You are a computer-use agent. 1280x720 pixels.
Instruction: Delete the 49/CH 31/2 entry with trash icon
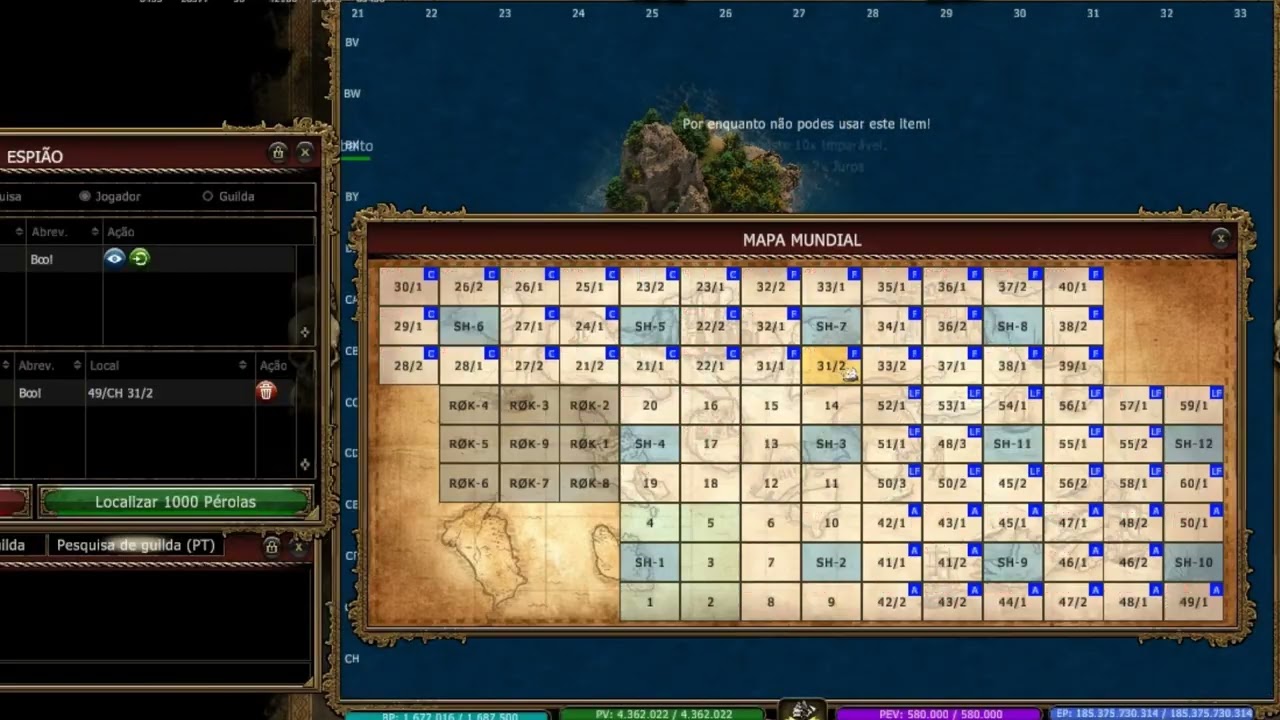pos(266,392)
